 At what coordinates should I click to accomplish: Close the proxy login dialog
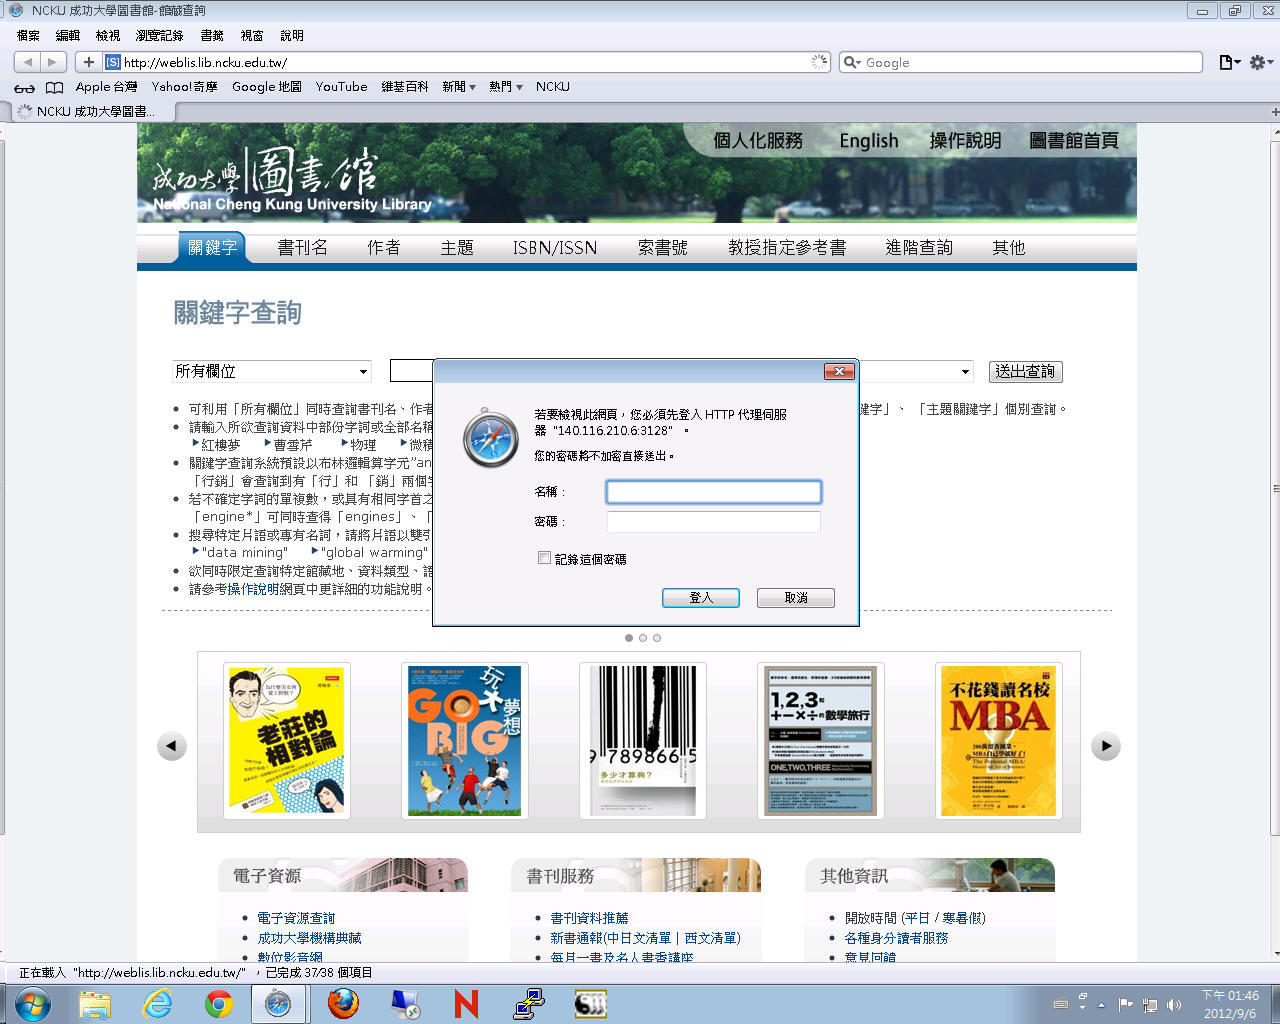839,371
